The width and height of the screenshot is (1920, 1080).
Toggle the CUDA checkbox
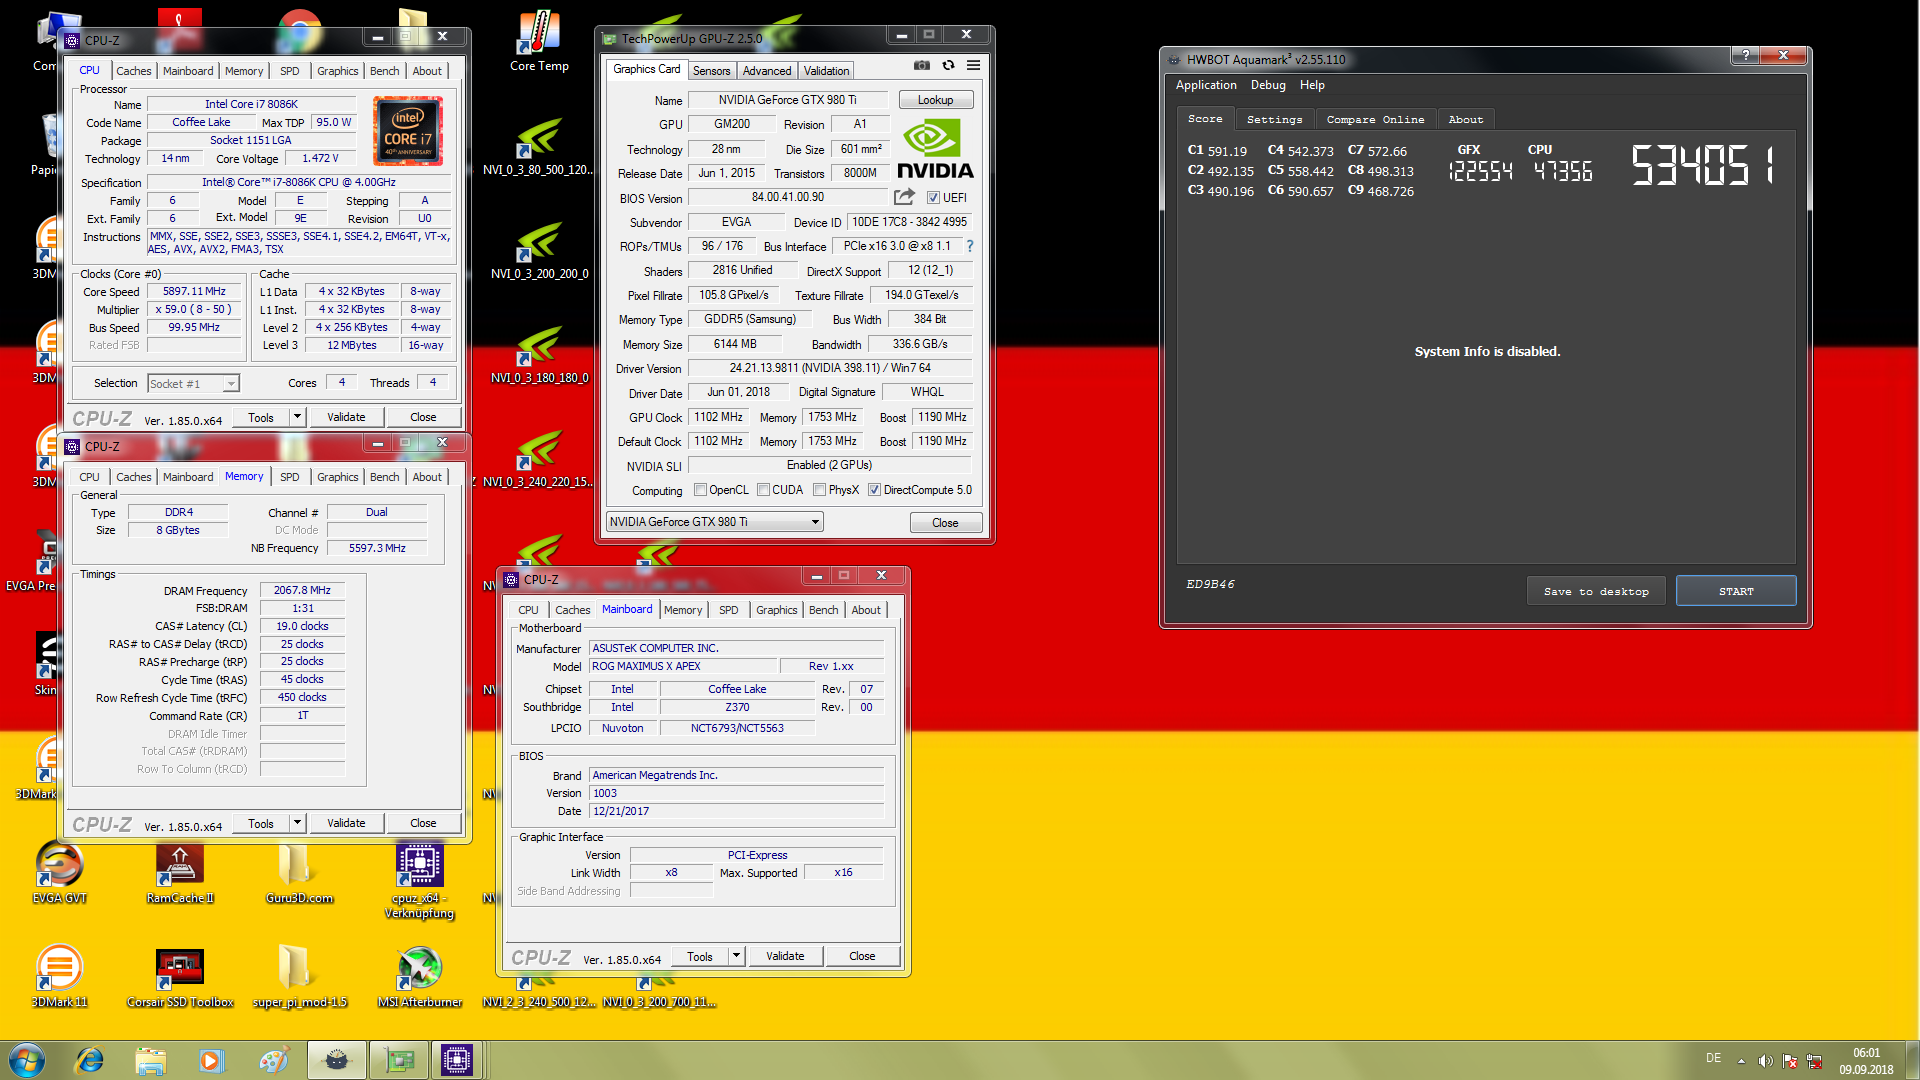click(x=763, y=490)
